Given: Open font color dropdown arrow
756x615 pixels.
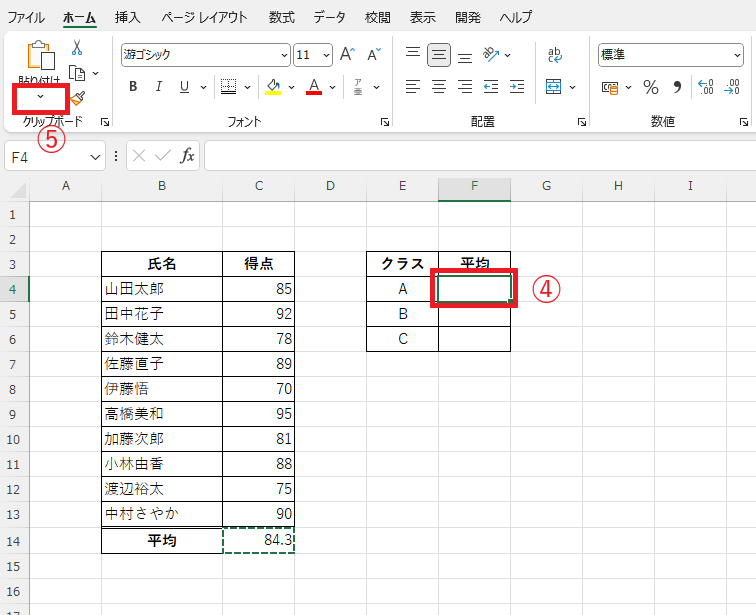Looking at the screenshot, I should click(332, 87).
